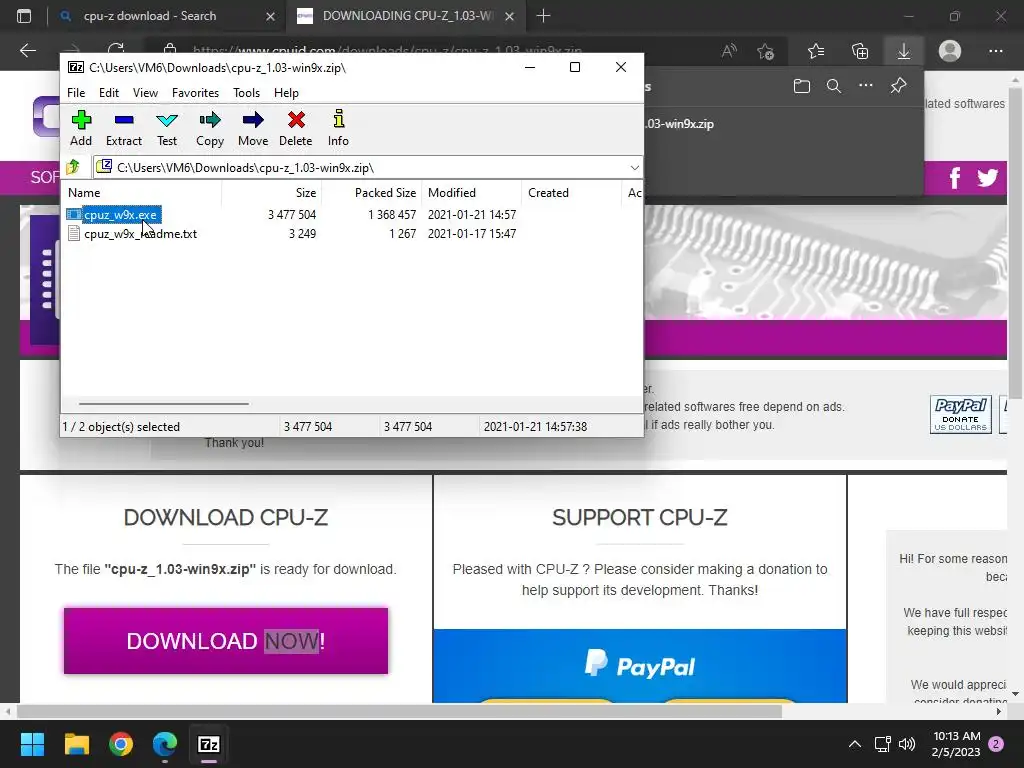Open more options in Downloads panel

coord(866,86)
